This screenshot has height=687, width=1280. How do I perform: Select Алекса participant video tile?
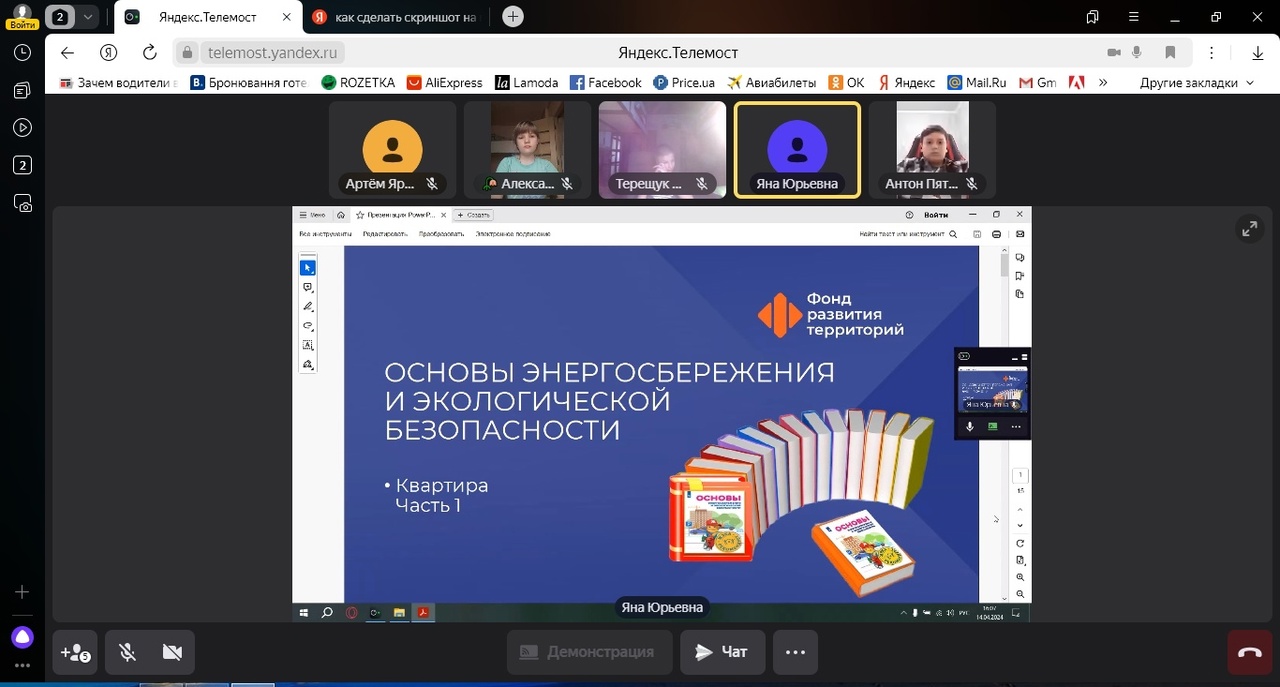pyautogui.click(x=527, y=149)
